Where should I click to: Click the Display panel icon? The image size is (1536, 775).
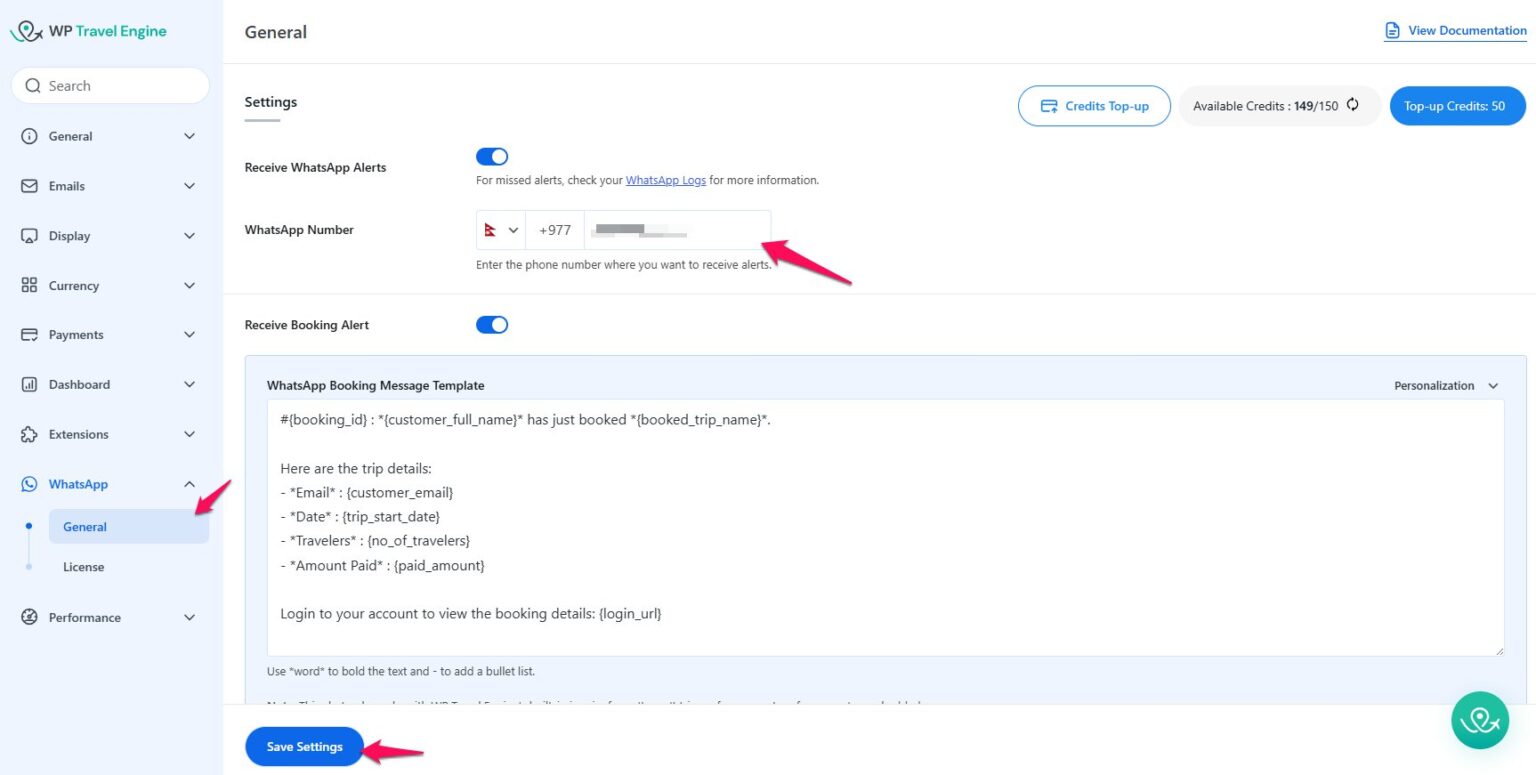point(29,236)
